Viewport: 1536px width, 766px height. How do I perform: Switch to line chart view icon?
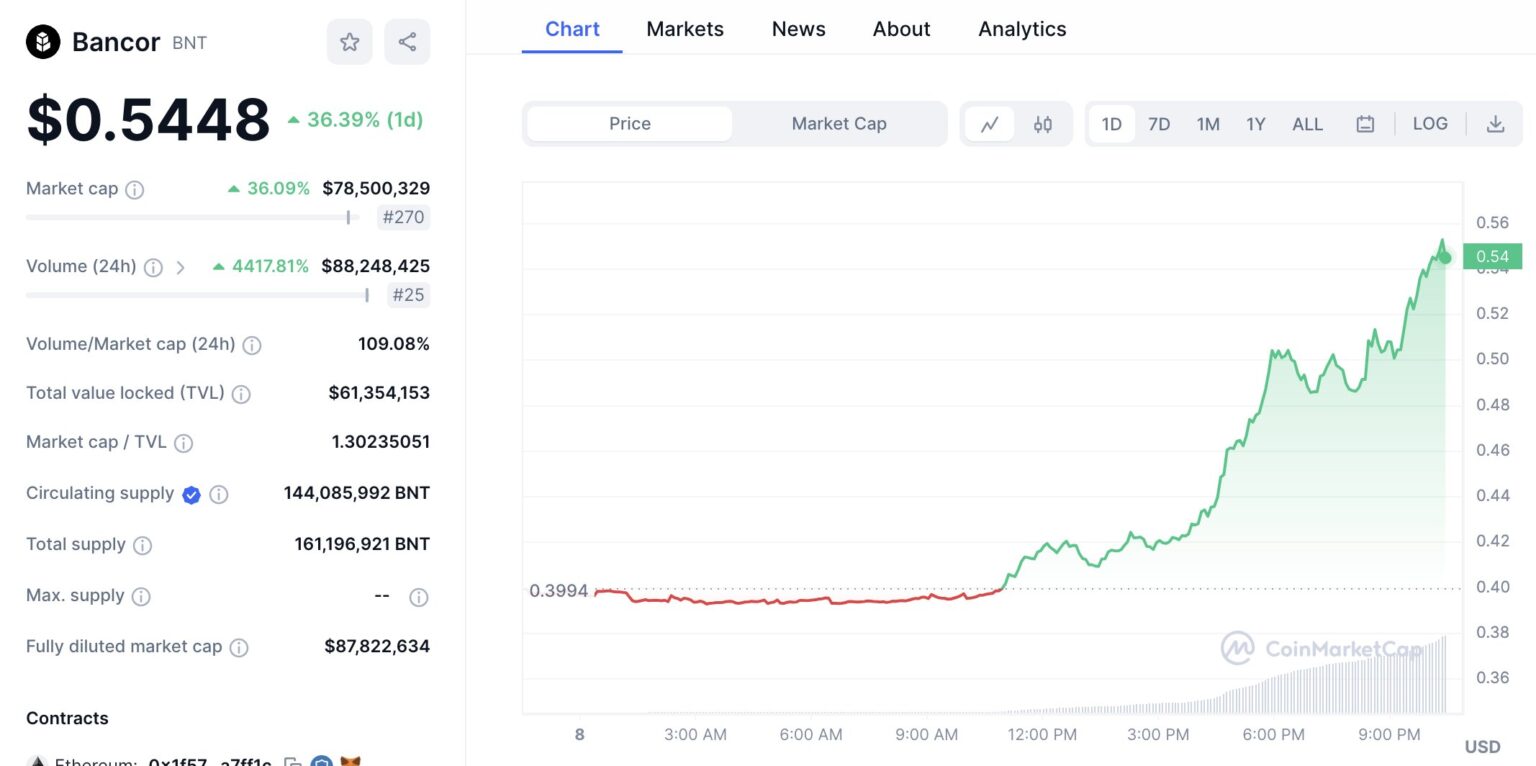[x=990, y=124]
